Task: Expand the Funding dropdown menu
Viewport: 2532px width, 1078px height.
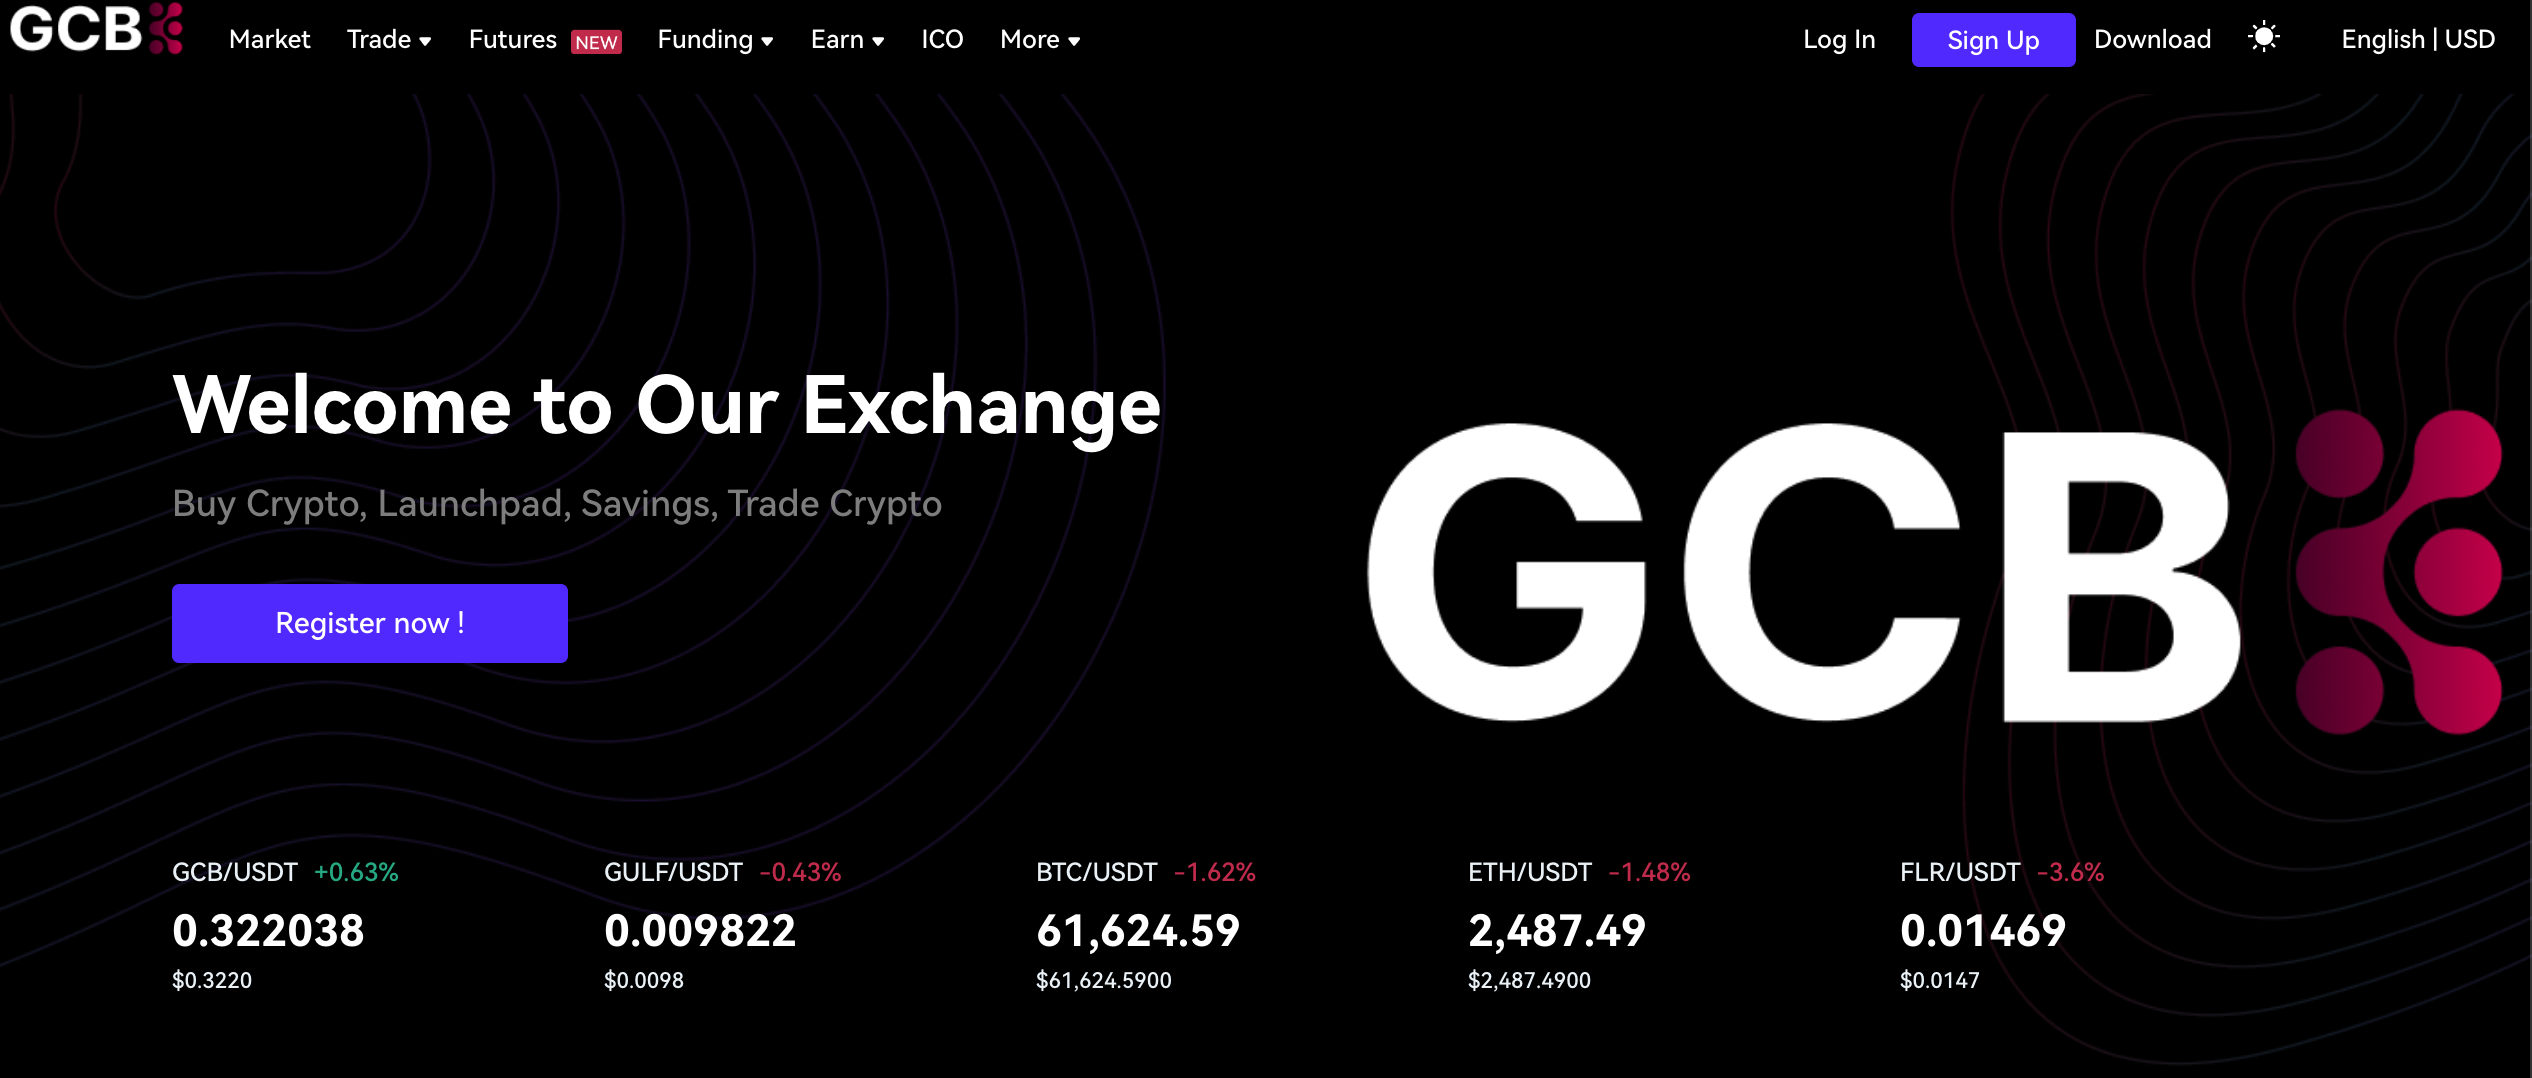Action: (x=715, y=40)
